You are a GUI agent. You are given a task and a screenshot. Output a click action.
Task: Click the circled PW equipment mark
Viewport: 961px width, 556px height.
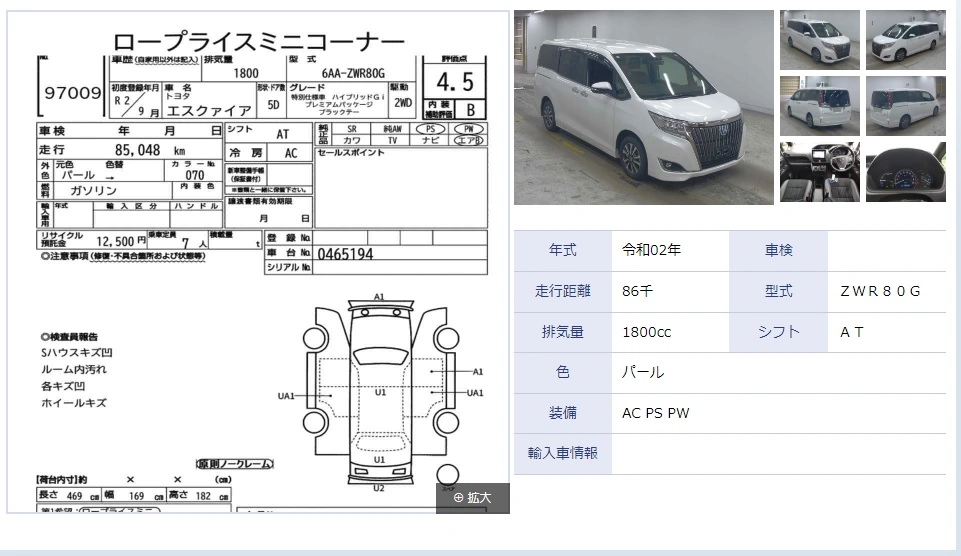click(469, 129)
